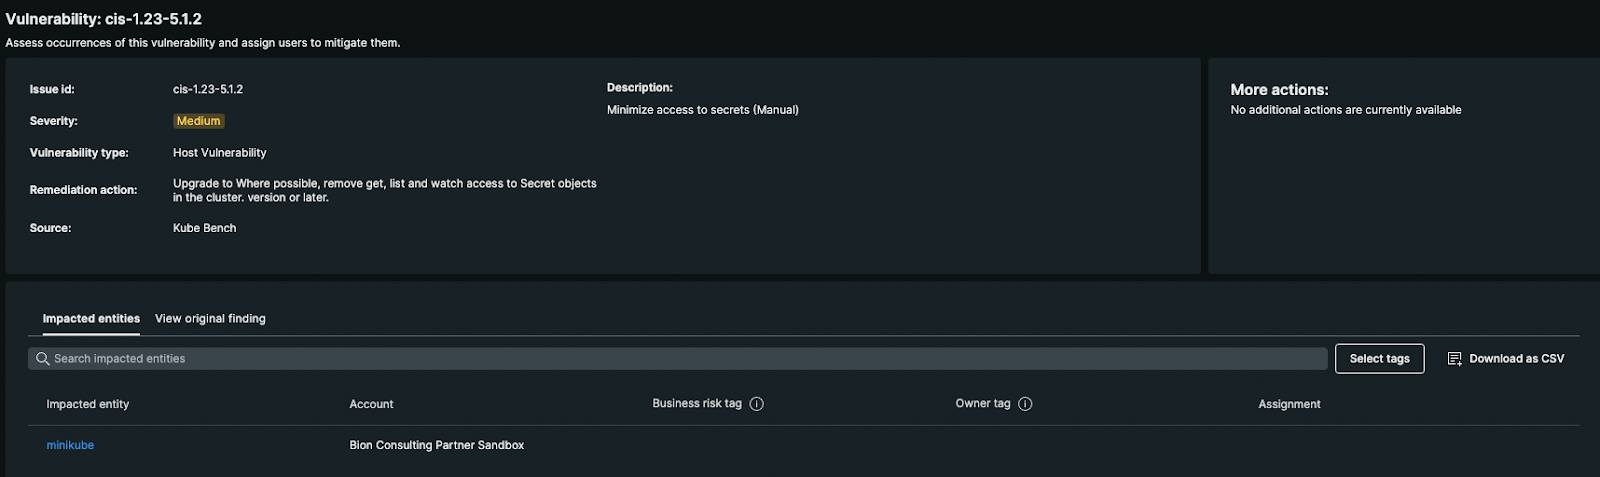Click the Bion Consulting Partner Sandbox account cell
1600x477 pixels.
click(437, 445)
